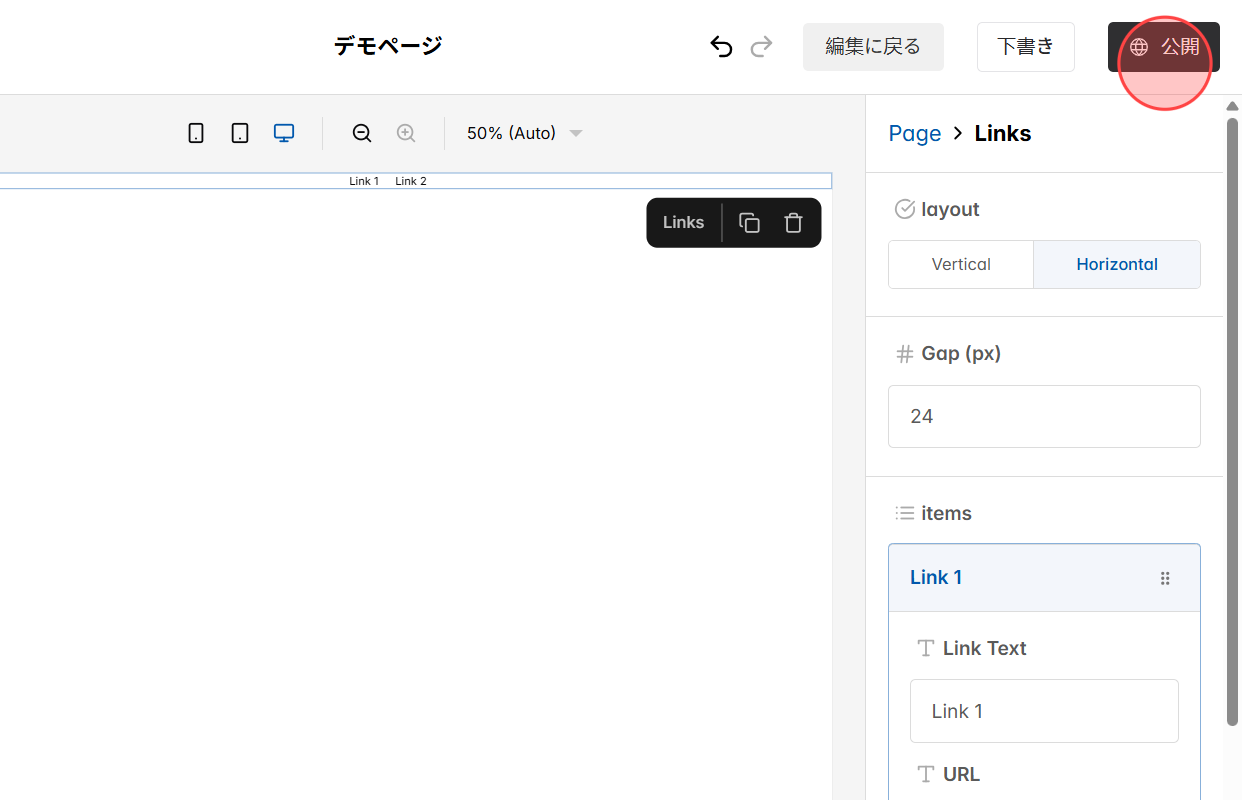Select the desktop preview icon
Screen dimensions: 1242x800
284,132
